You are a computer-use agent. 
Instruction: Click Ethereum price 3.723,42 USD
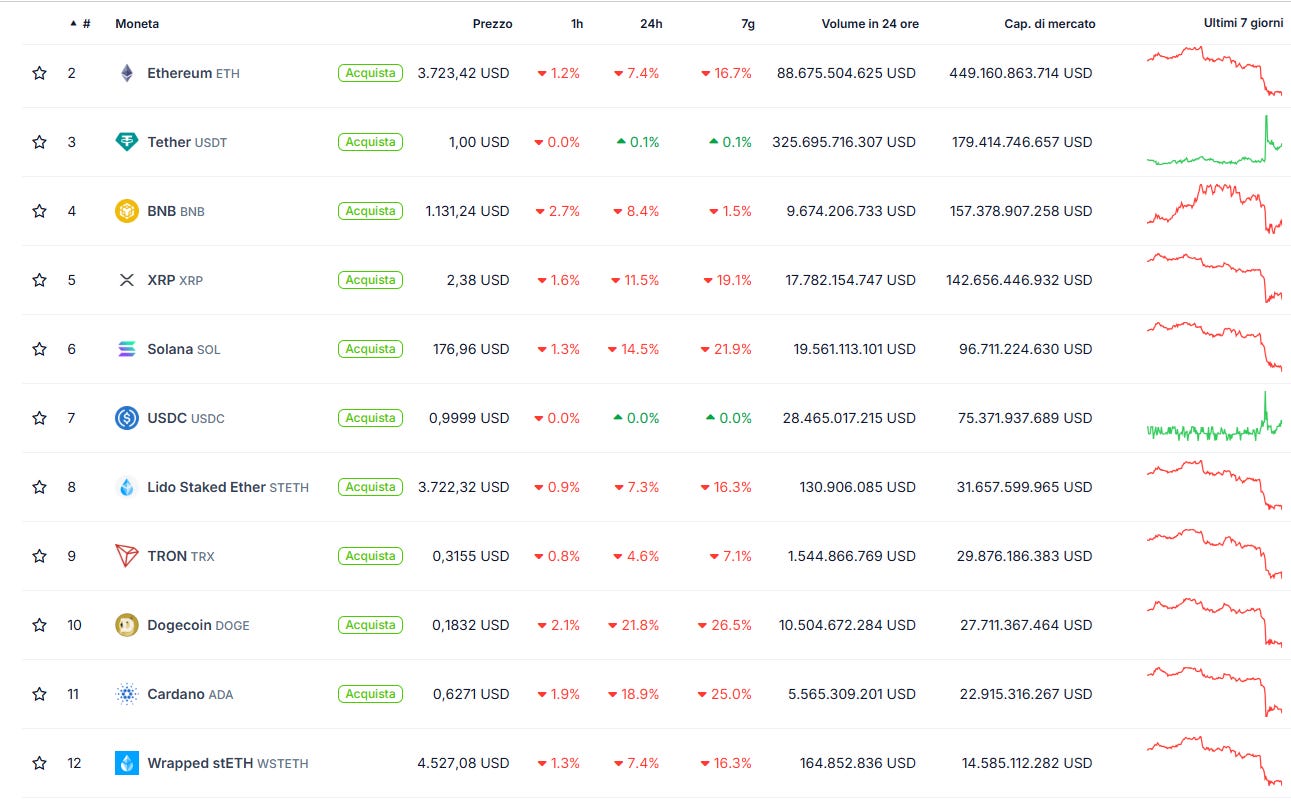(463, 73)
